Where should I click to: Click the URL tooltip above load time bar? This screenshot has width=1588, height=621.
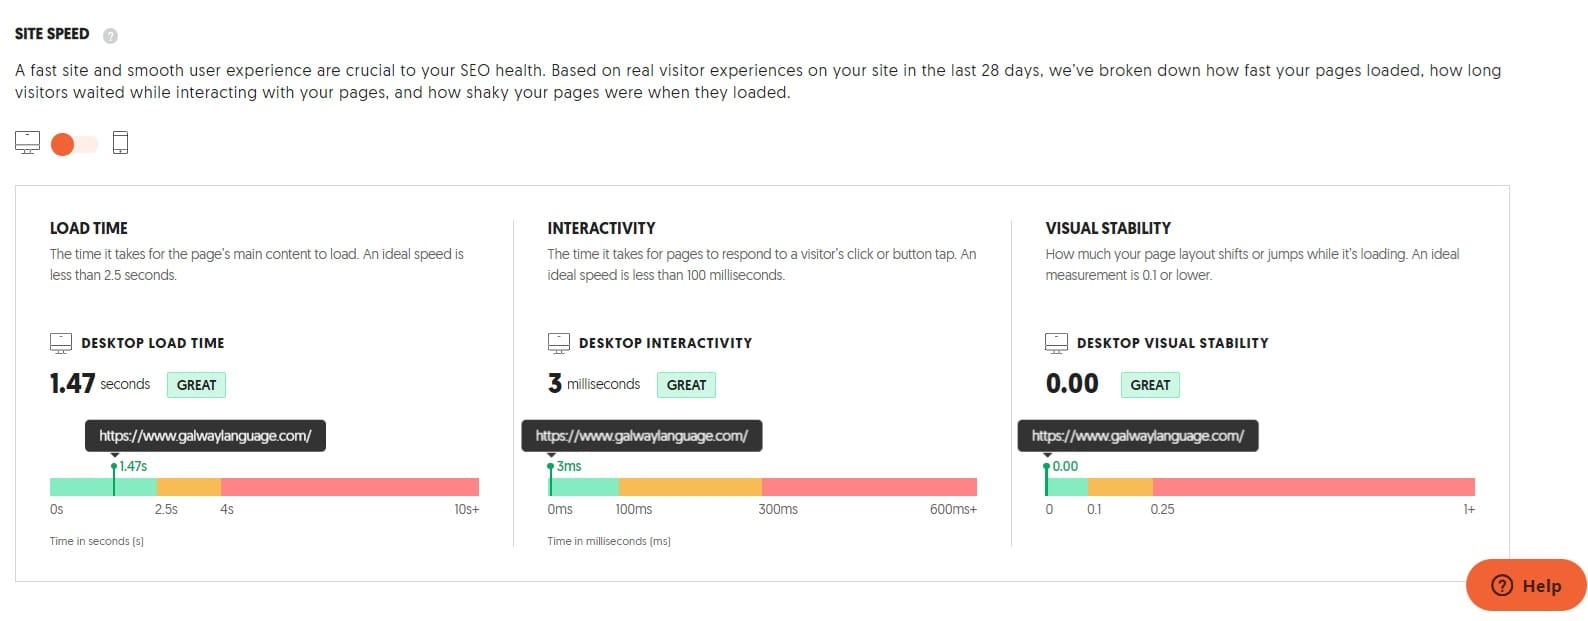coord(205,436)
